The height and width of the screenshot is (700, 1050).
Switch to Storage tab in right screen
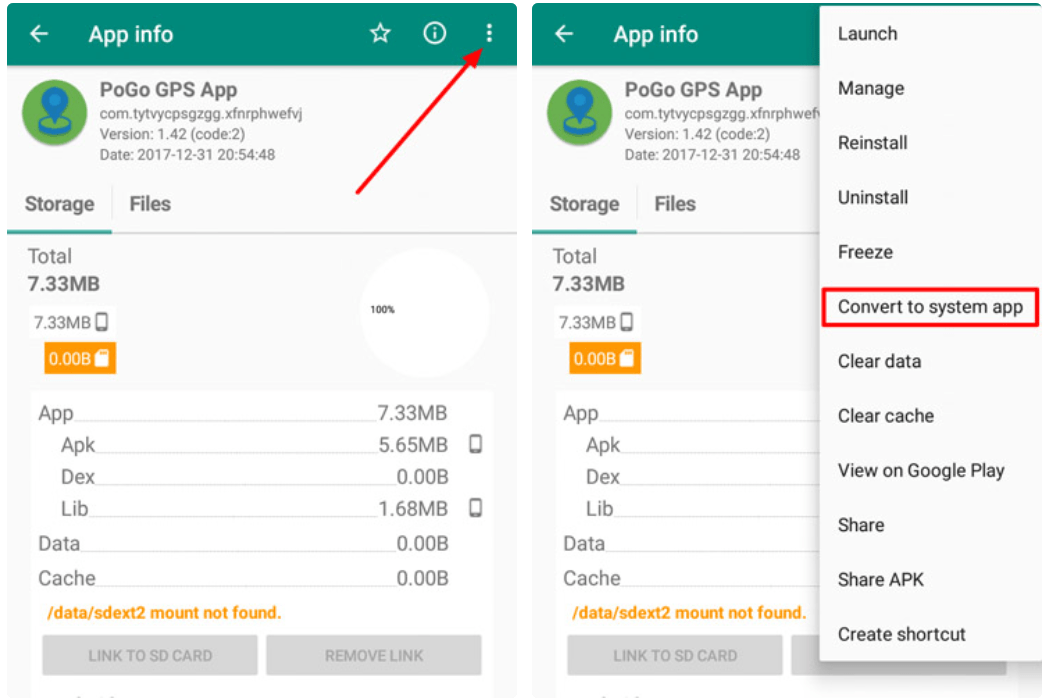click(585, 204)
